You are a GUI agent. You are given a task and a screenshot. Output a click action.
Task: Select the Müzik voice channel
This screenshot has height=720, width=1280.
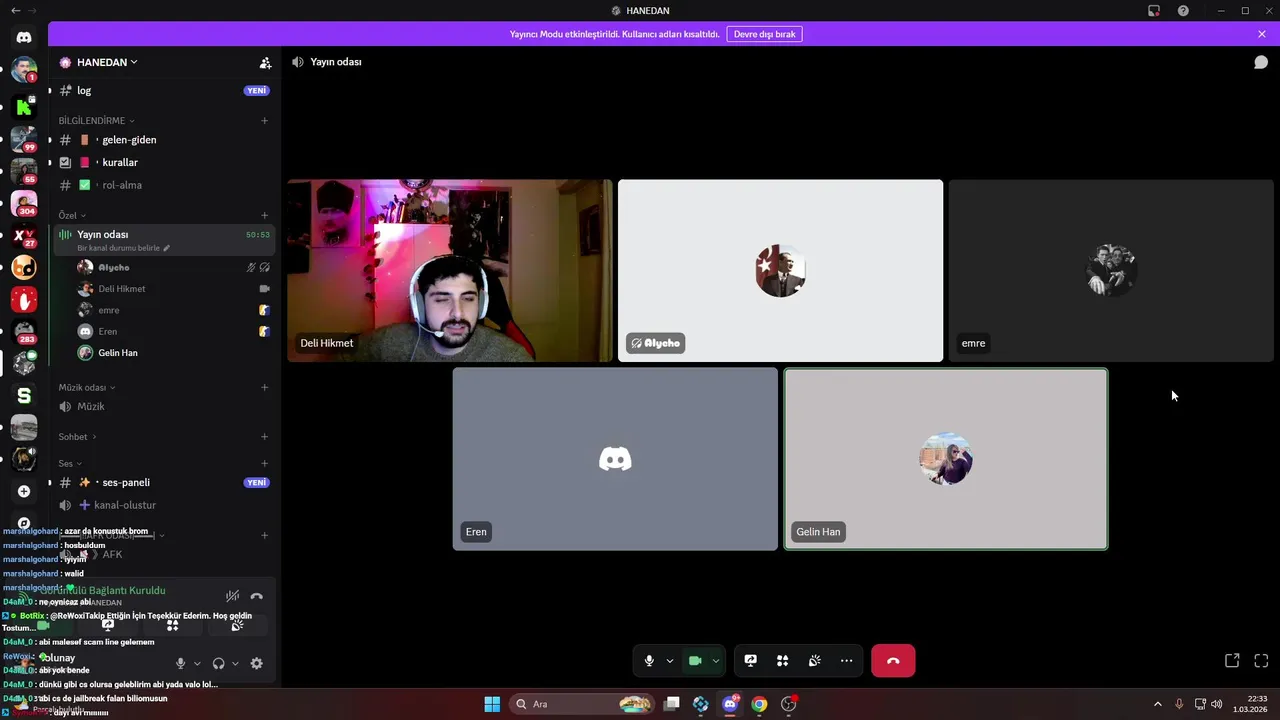164,406
